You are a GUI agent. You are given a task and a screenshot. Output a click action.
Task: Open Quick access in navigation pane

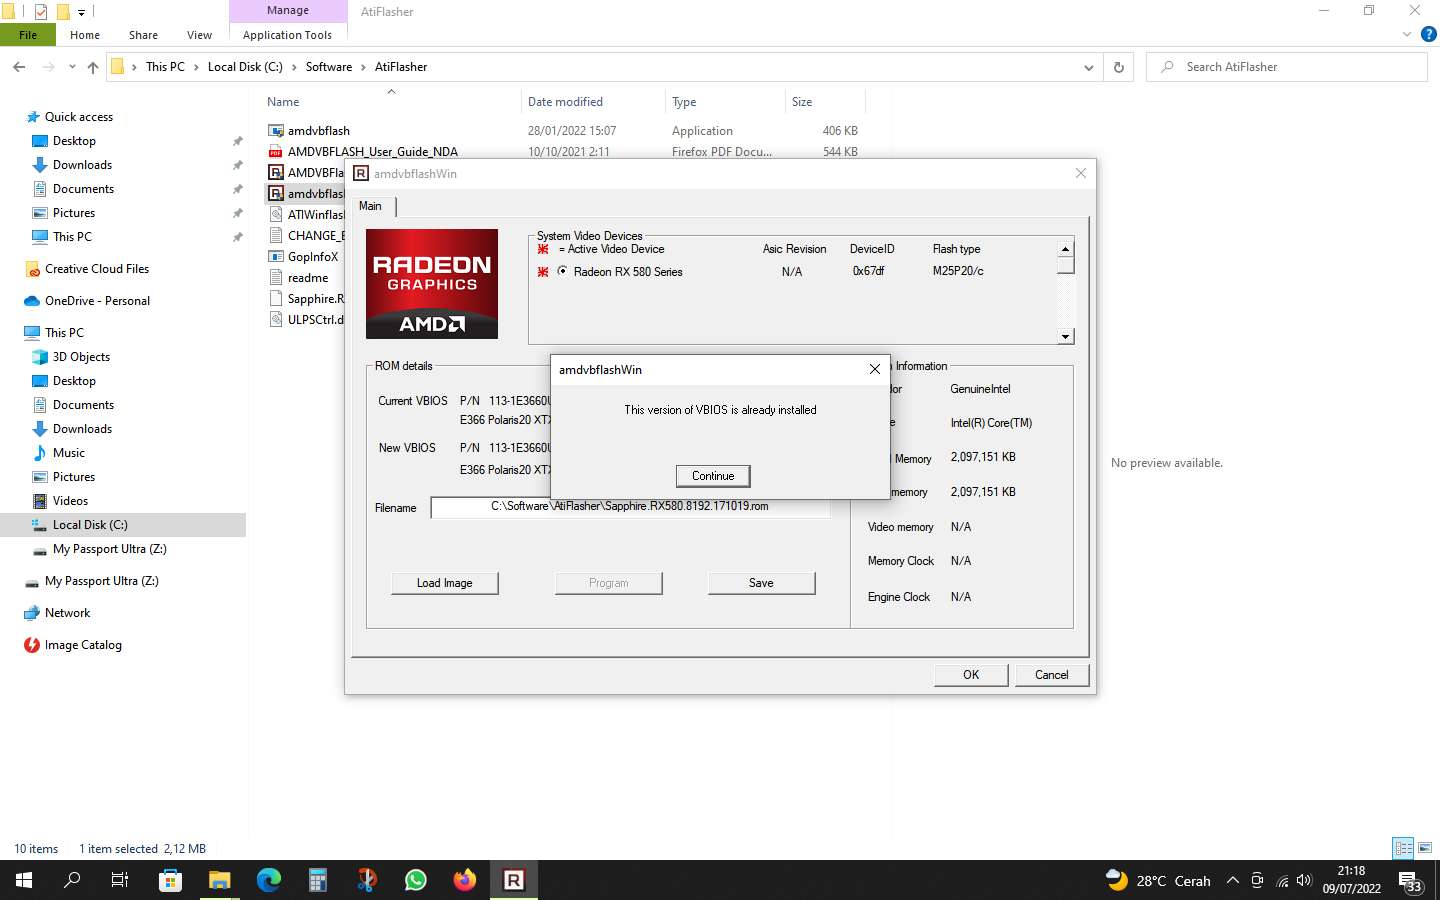pos(78,117)
